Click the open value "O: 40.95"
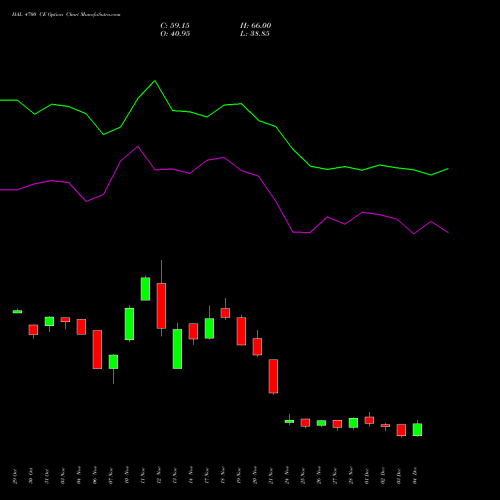The width and height of the screenshot is (500, 500). (x=175, y=34)
